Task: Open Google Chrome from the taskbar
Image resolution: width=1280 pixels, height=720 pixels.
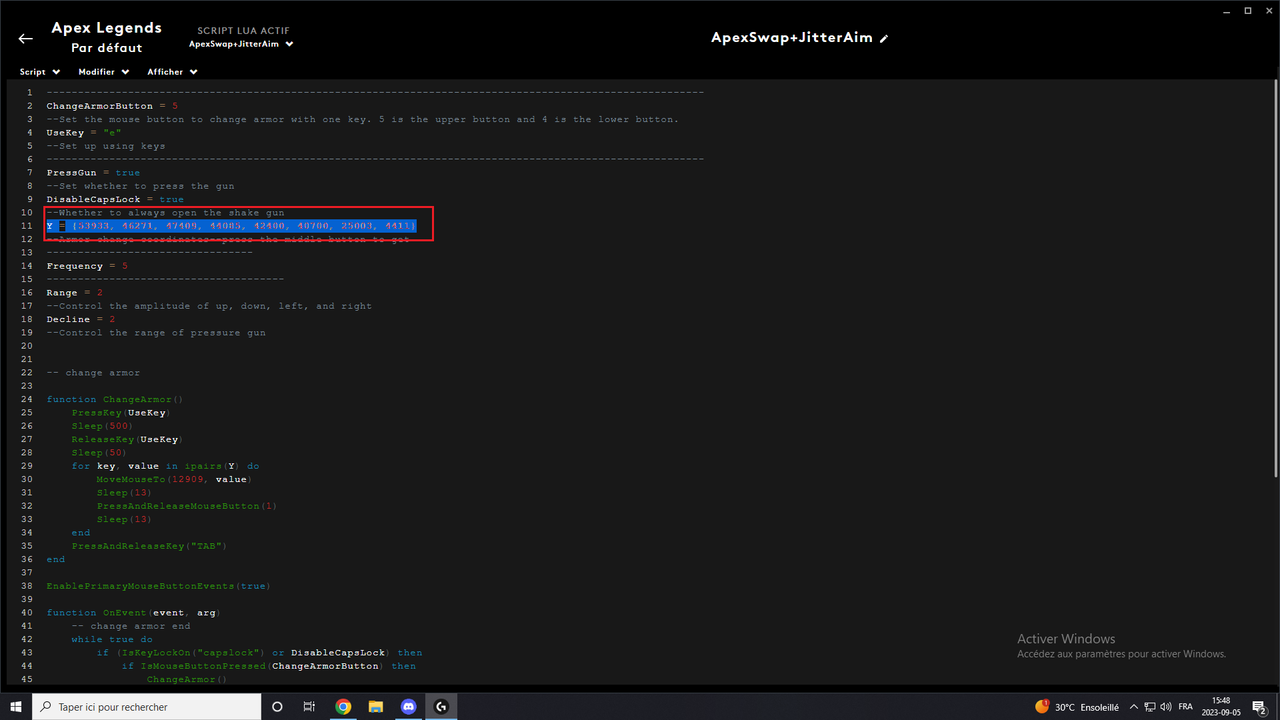Action: [343, 706]
